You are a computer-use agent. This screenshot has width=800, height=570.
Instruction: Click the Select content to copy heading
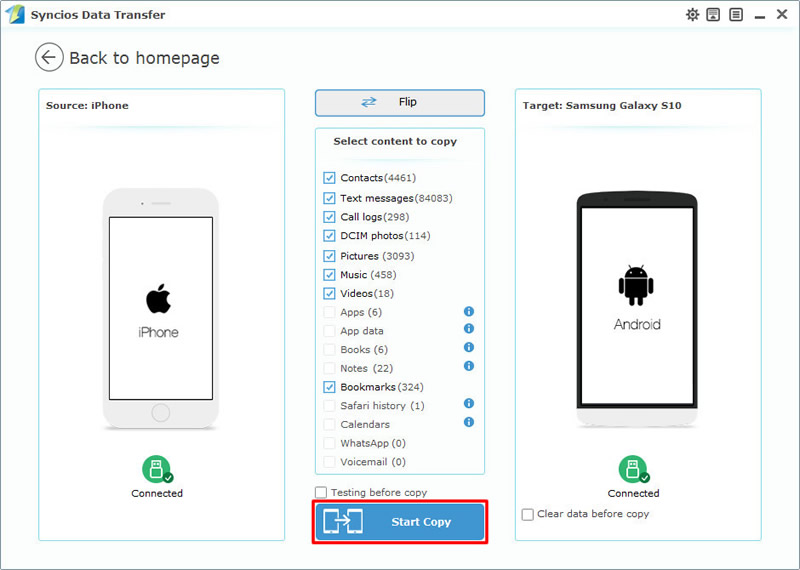(x=395, y=141)
